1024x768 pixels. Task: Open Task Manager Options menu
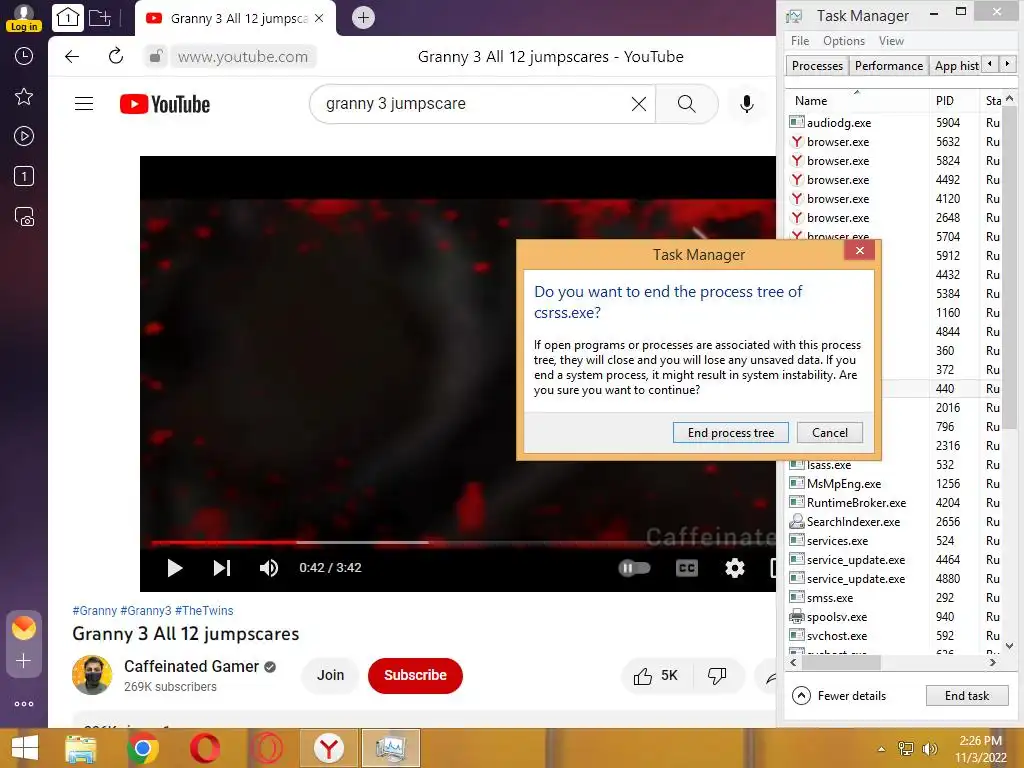pyautogui.click(x=844, y=41)
